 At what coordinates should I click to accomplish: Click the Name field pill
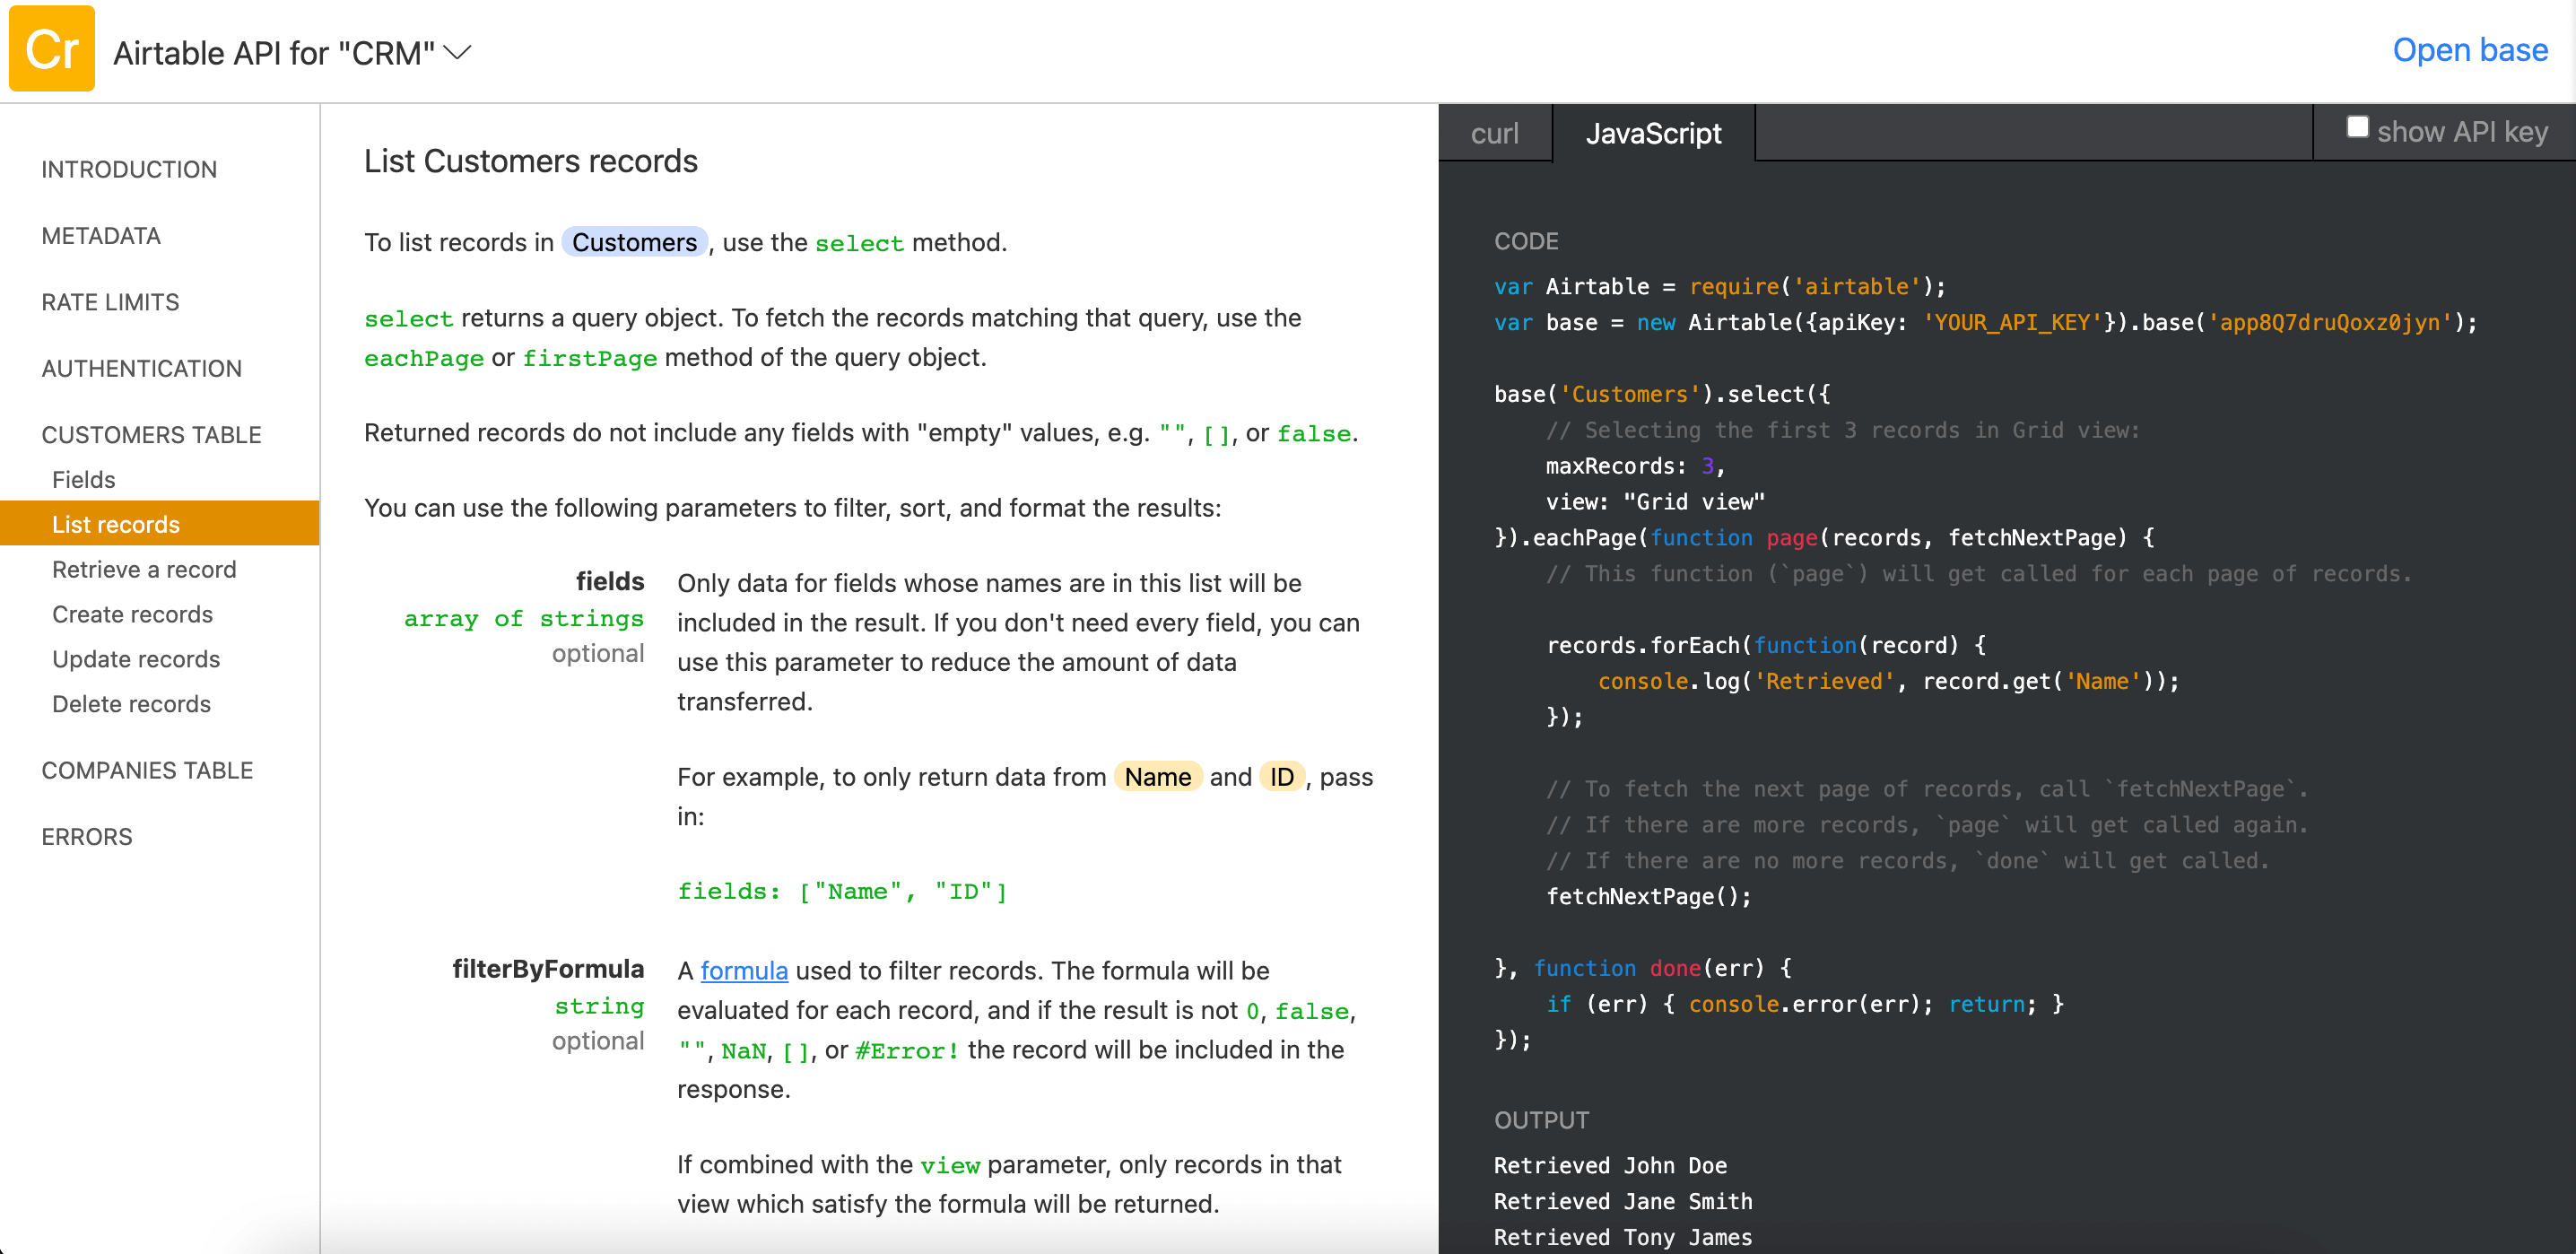(x=1157, y=777)
